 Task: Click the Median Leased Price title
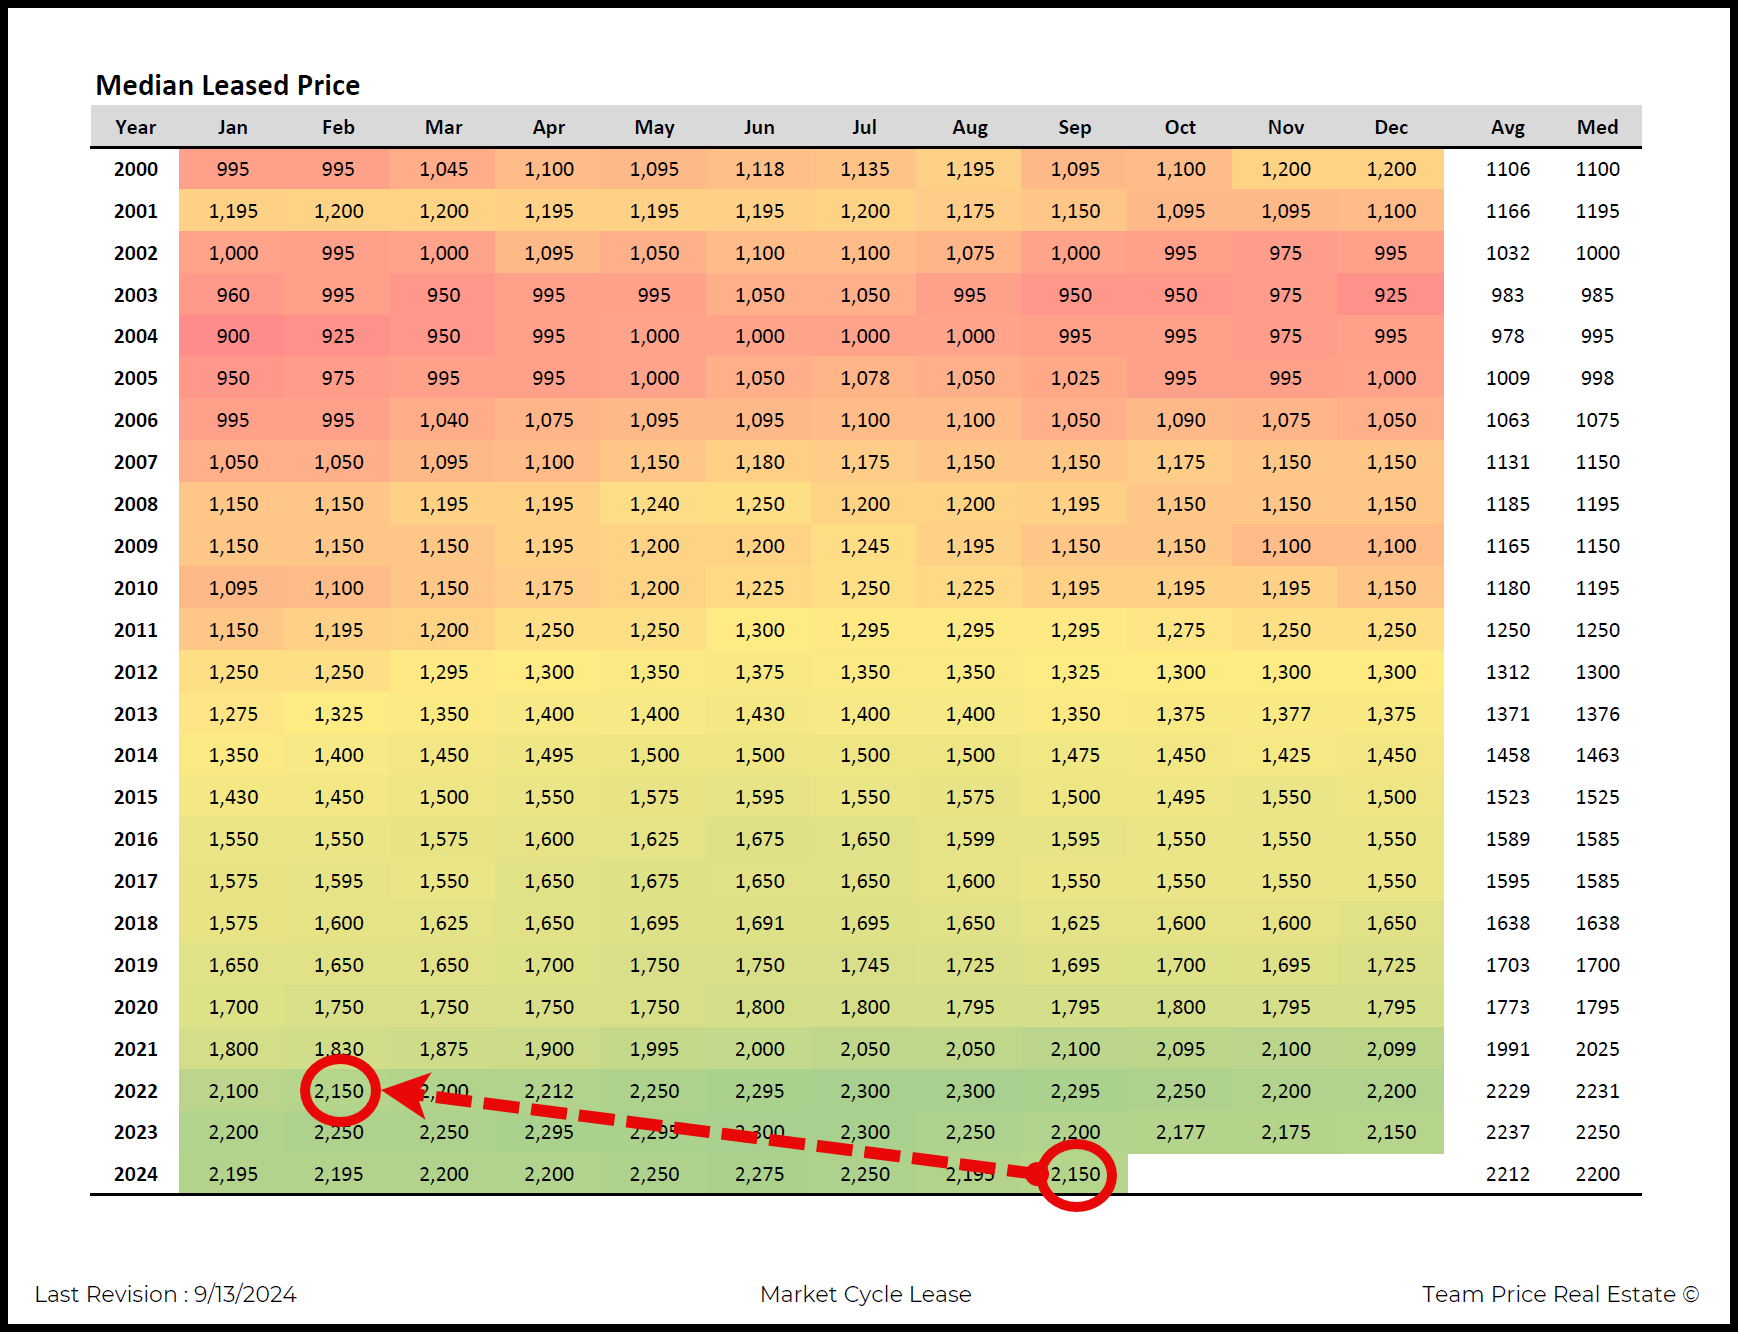point(227,85)
